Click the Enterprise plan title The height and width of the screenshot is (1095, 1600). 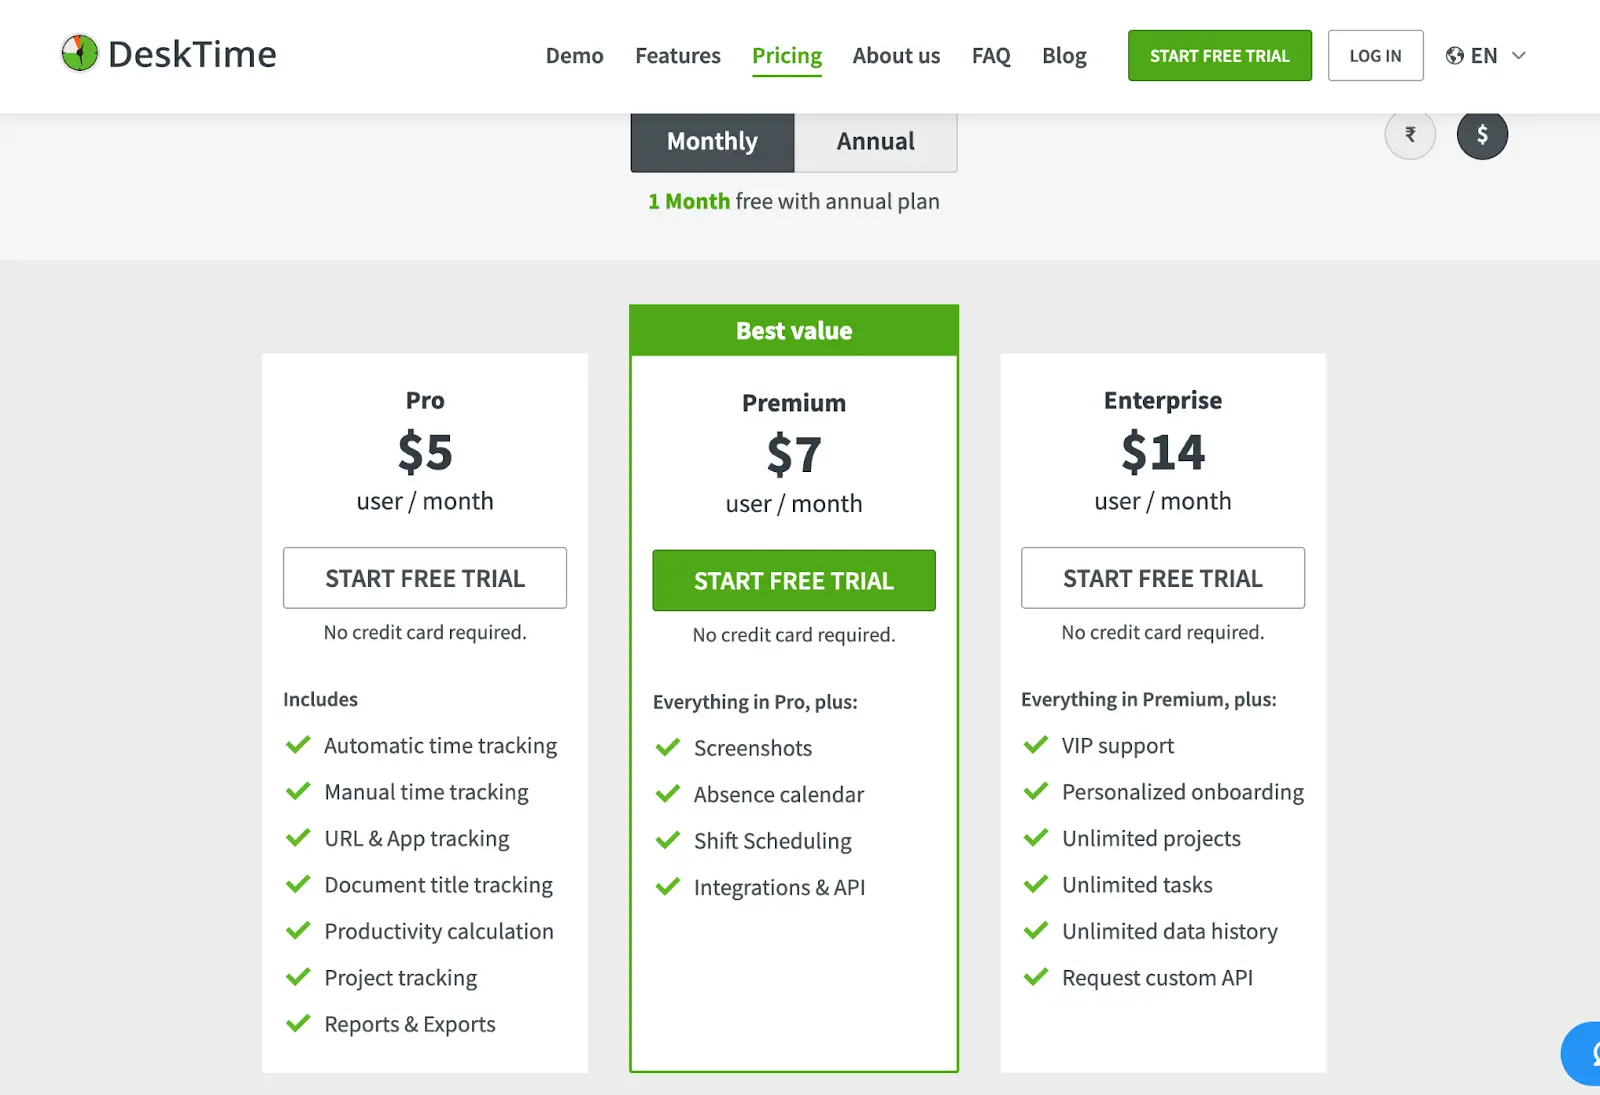coord(1163,401)
